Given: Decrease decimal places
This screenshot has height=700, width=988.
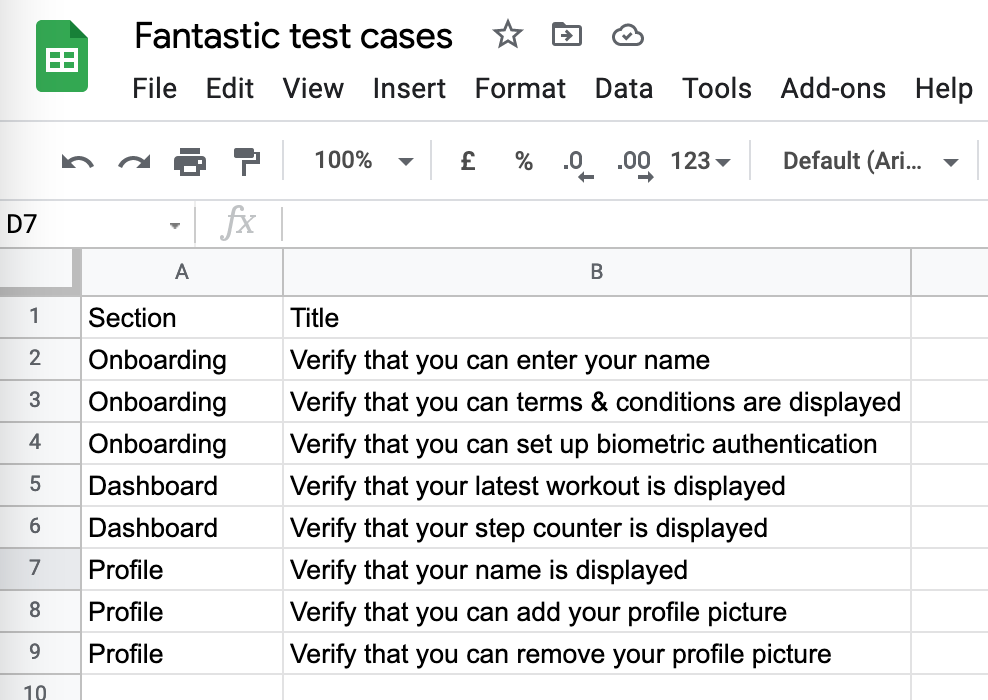Looking at the screenshot, I should [x=577, y=163].
